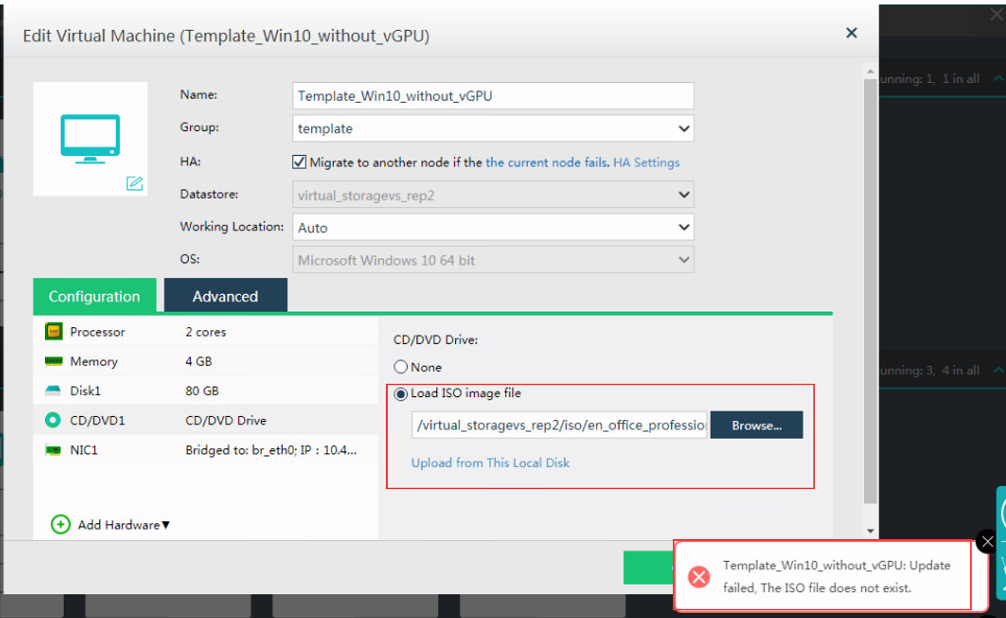Open the Group dropdown showing template
Screen dimensions: 1006x618
493,129
